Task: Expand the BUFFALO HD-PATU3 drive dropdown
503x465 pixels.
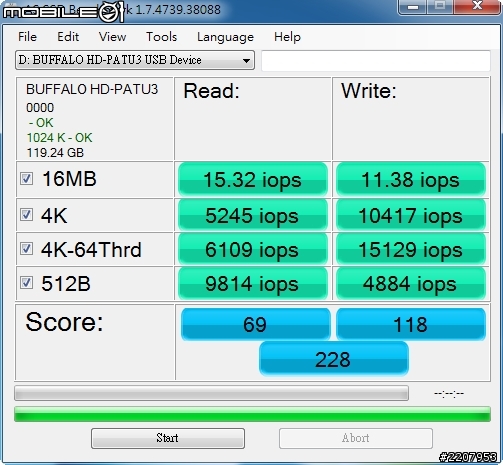Action: (x=135, y=60)
